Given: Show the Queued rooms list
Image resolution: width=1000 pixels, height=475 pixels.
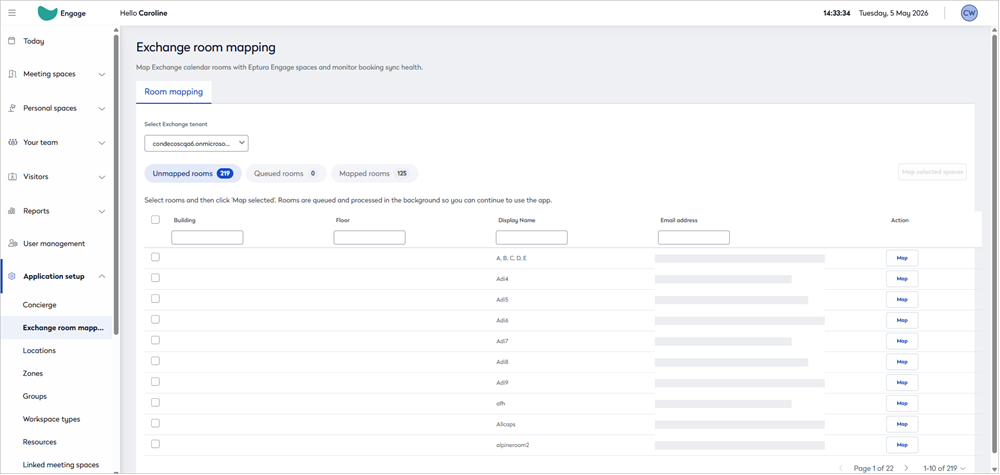Looking at the screenshot, I should 286,173.
